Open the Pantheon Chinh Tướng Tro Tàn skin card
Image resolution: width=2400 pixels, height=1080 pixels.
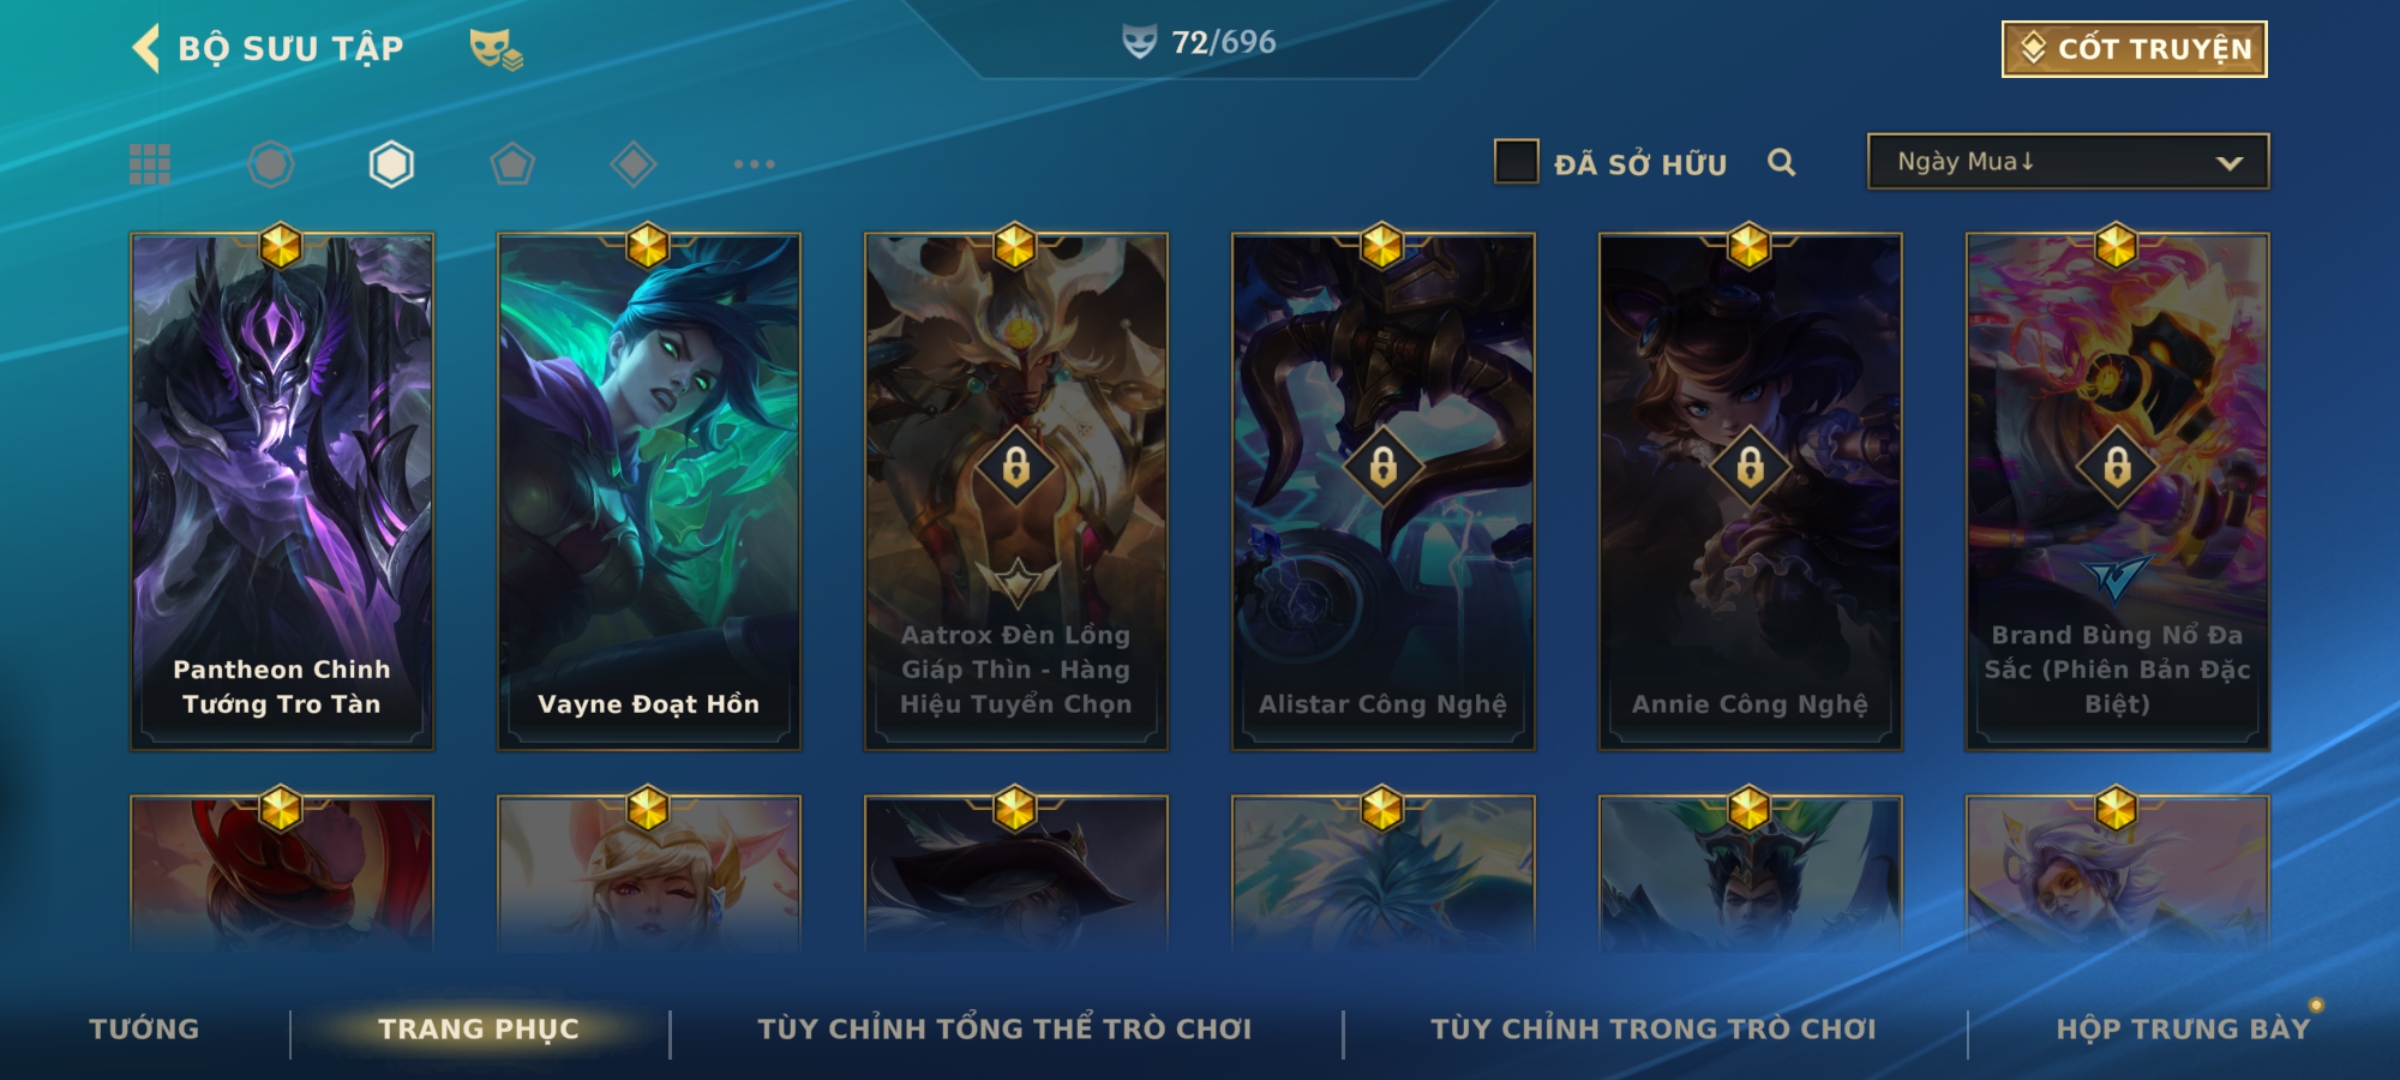point(282,491)
